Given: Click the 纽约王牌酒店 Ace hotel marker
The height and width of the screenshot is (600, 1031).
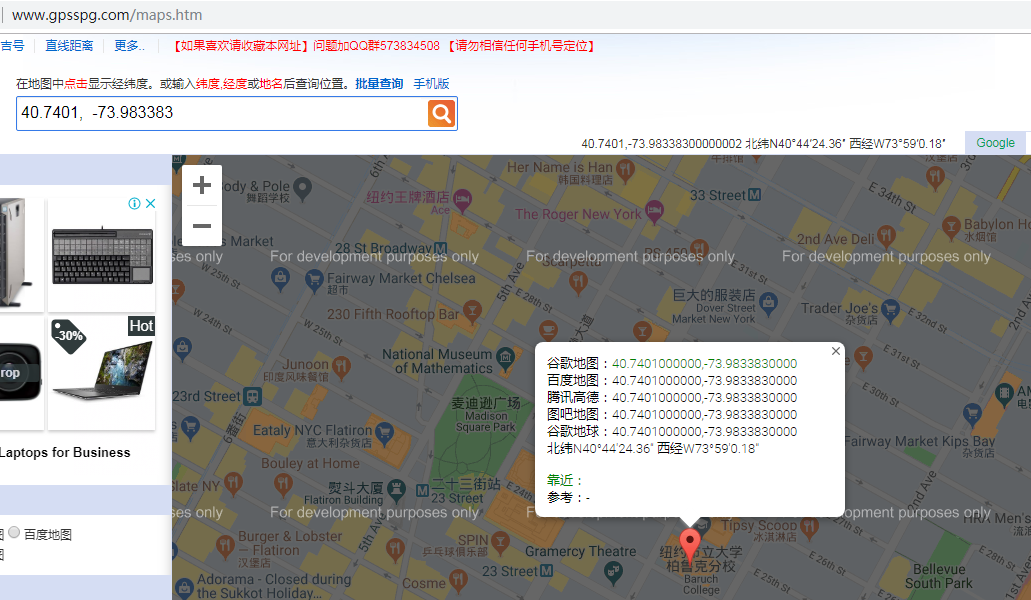Looking at the screenshot, I should pos(463,198).
